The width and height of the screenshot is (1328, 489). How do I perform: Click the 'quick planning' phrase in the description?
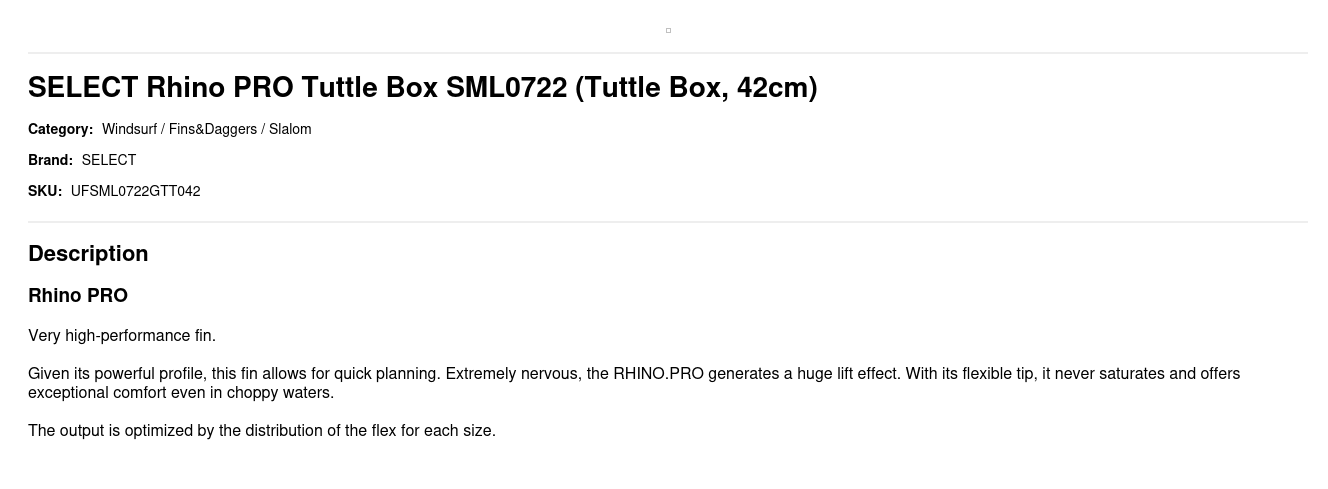tap(387, 374)
